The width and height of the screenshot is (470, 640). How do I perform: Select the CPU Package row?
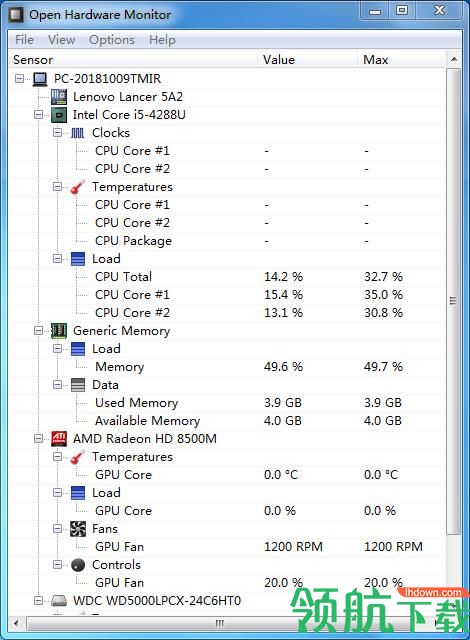[227, 241]
